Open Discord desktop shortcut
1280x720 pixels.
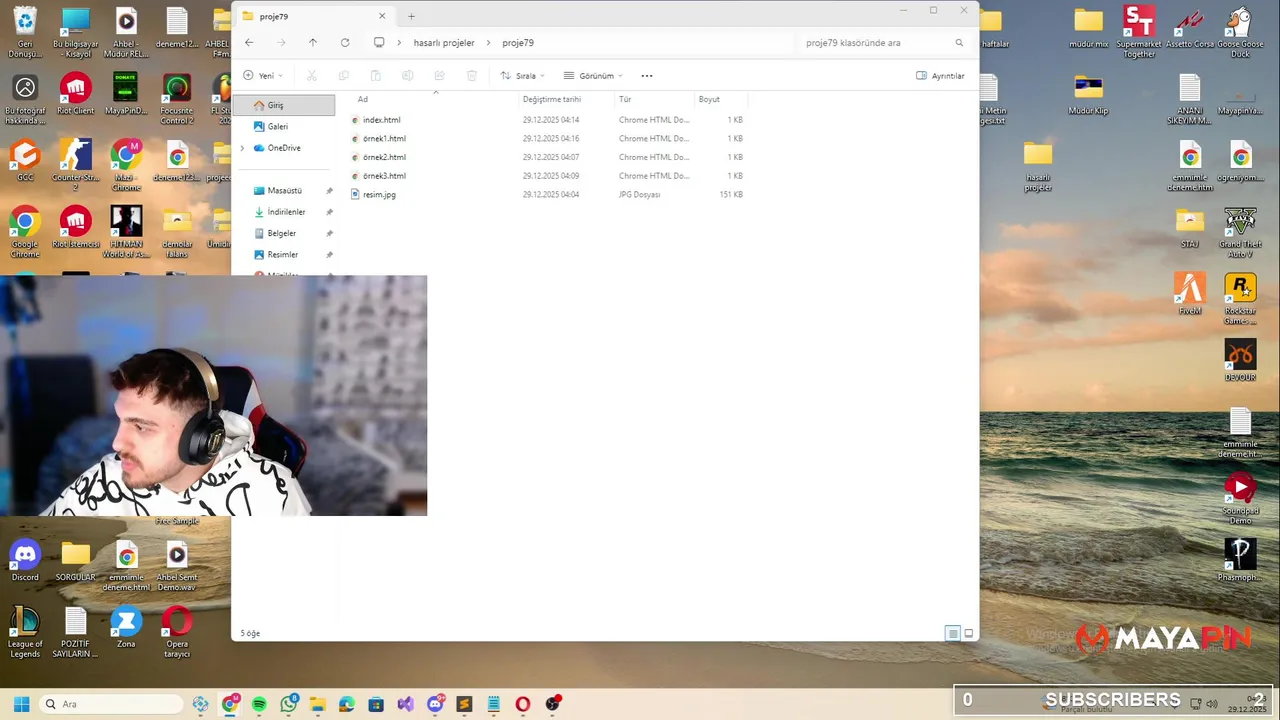[25, 561]
